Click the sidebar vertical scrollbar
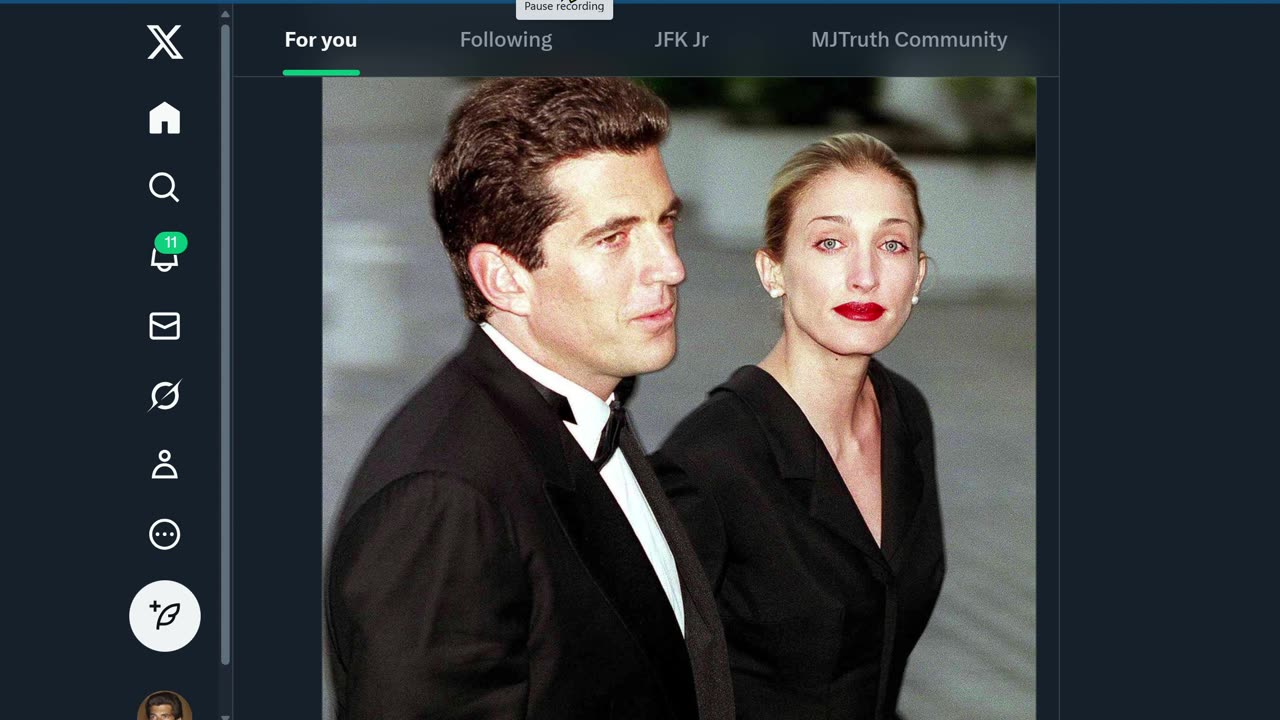The width and height of the screenshot is (1280, 720). pos(225,344)
